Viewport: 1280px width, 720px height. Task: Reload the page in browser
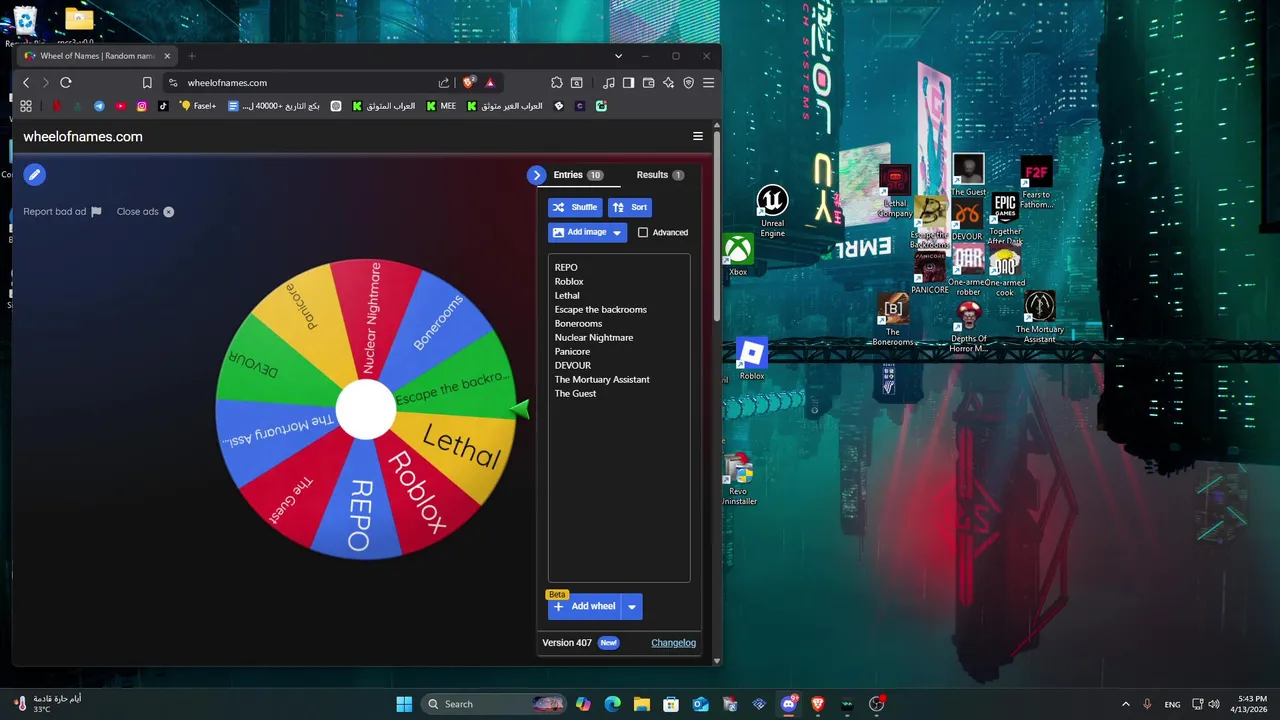click(66, 83)
